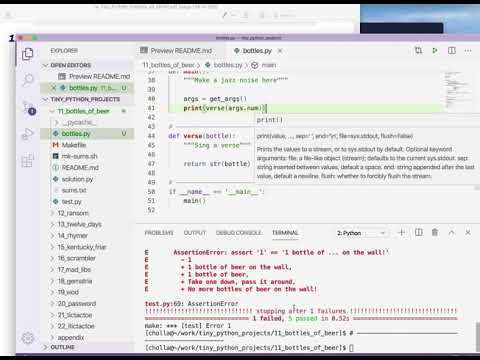Click 'test.py:60: AssertionError' in terminal

click(191, 304)
